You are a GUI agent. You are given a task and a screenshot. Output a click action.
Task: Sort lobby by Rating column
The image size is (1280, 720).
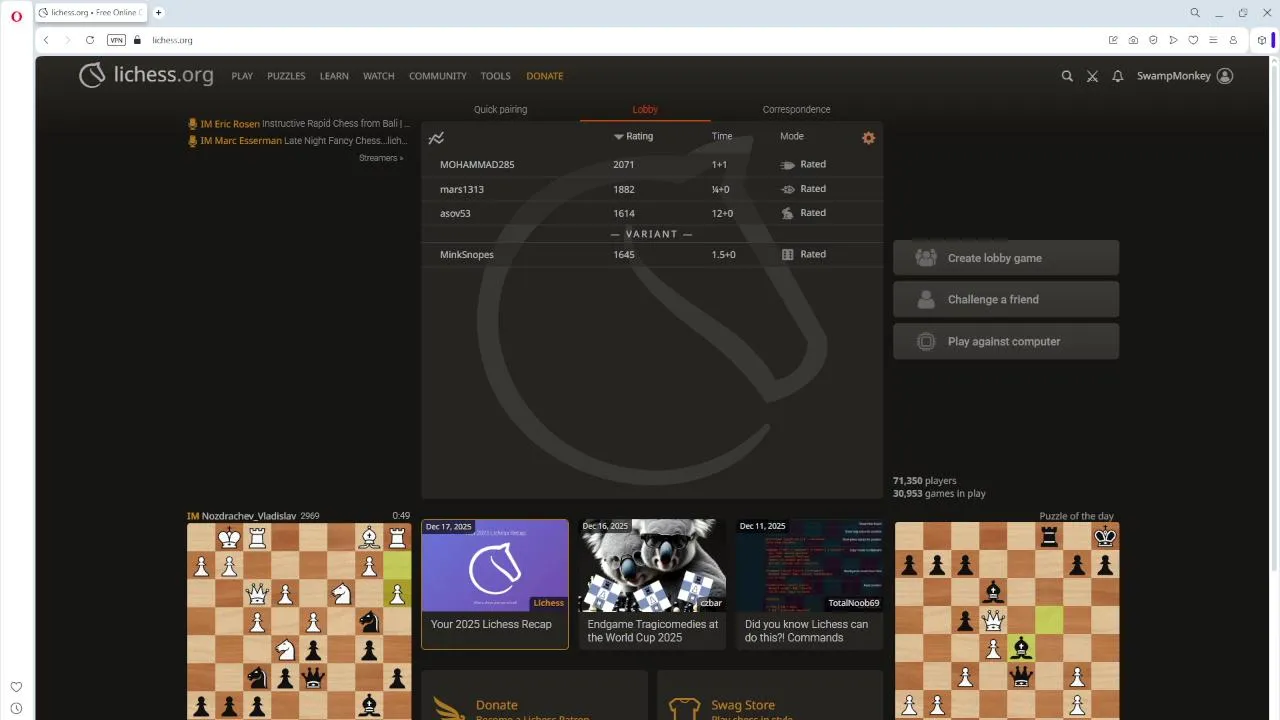(x=633, y=136)
